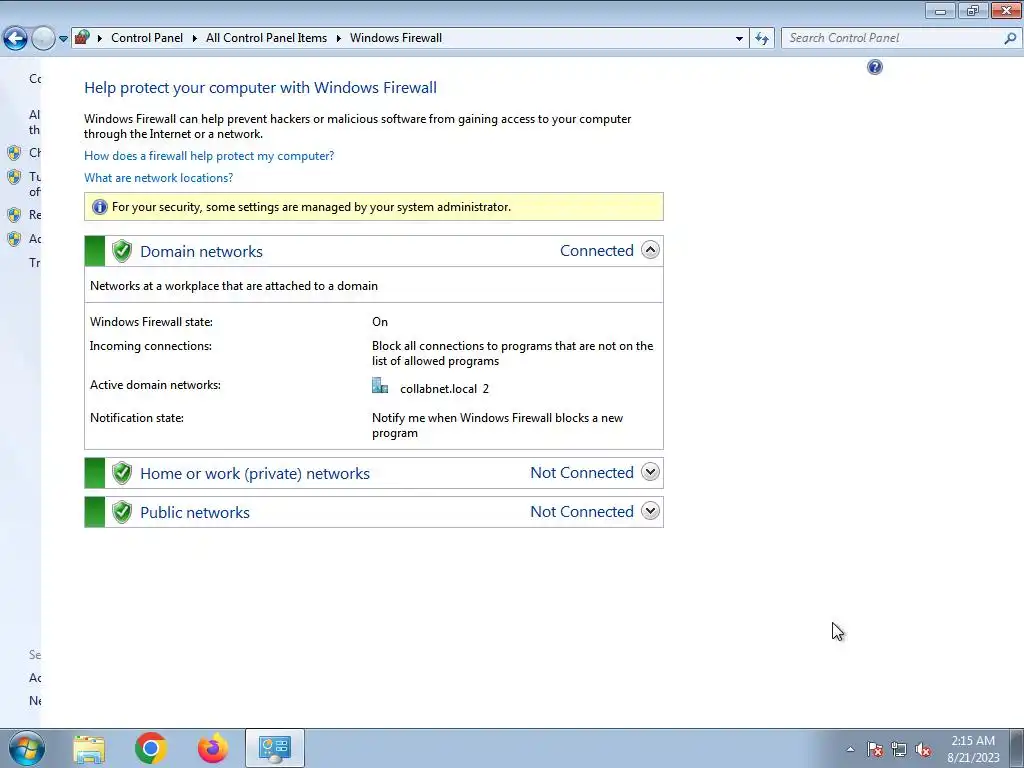Expand Home or work (private) networks
The height and width of the screenshot is (768, 1024).
pyautogui.click(x=650, y=472)
